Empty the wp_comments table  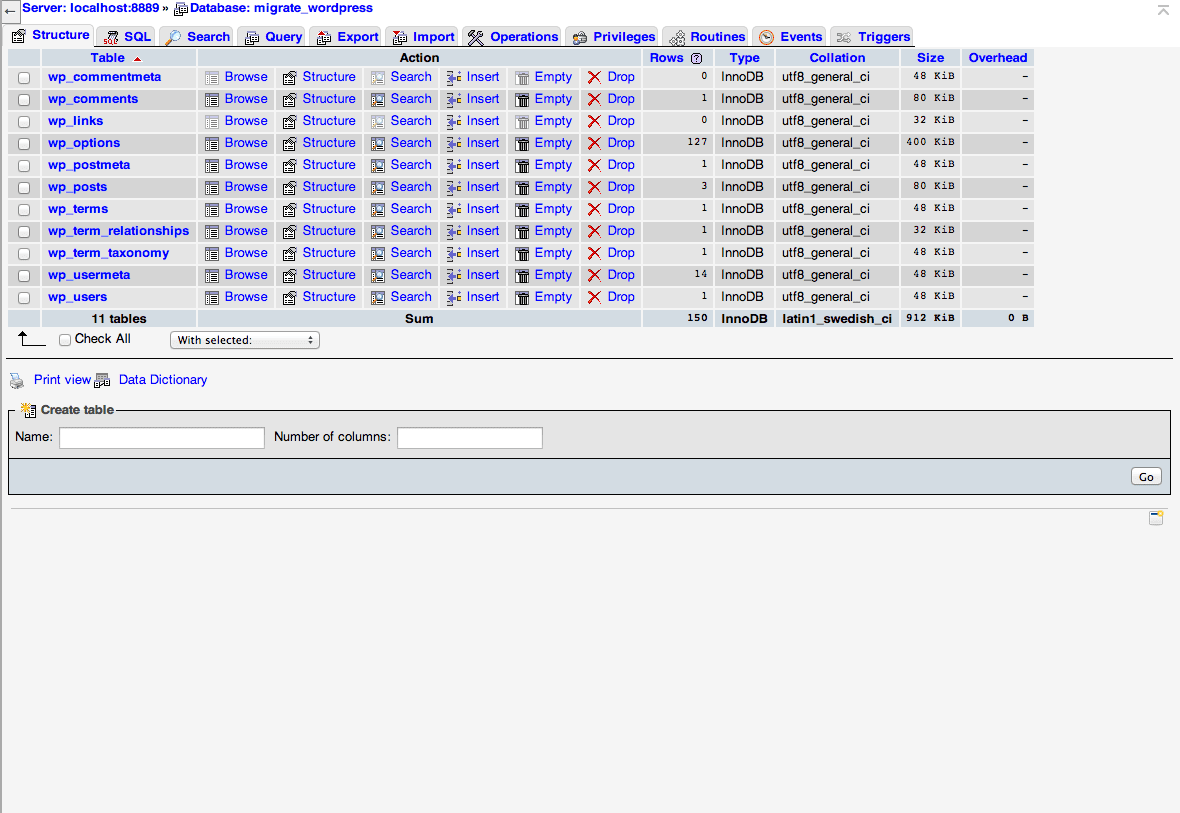click(x=552, y=98)
